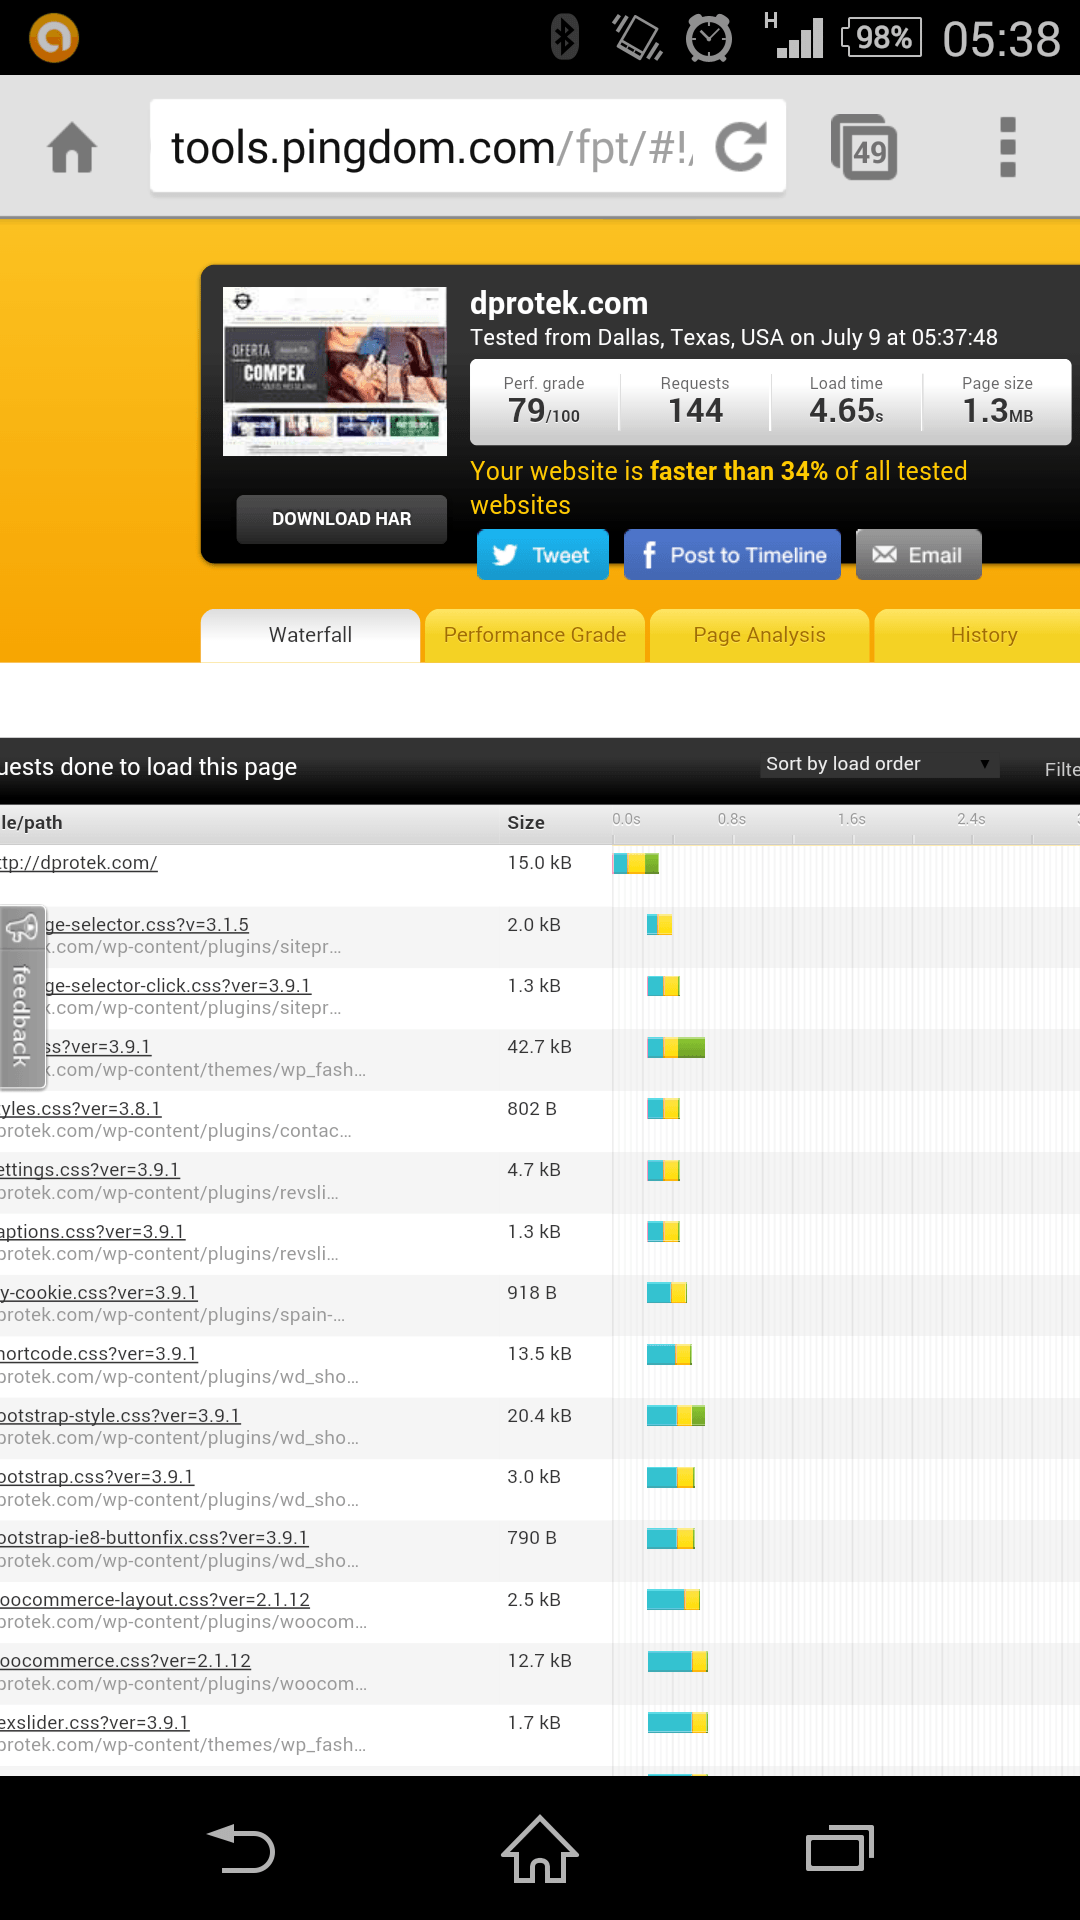Click the 20.4 kB size value
Image resolution: width=1080 pixels, height=1920 pixels.
click(539, 1415)
